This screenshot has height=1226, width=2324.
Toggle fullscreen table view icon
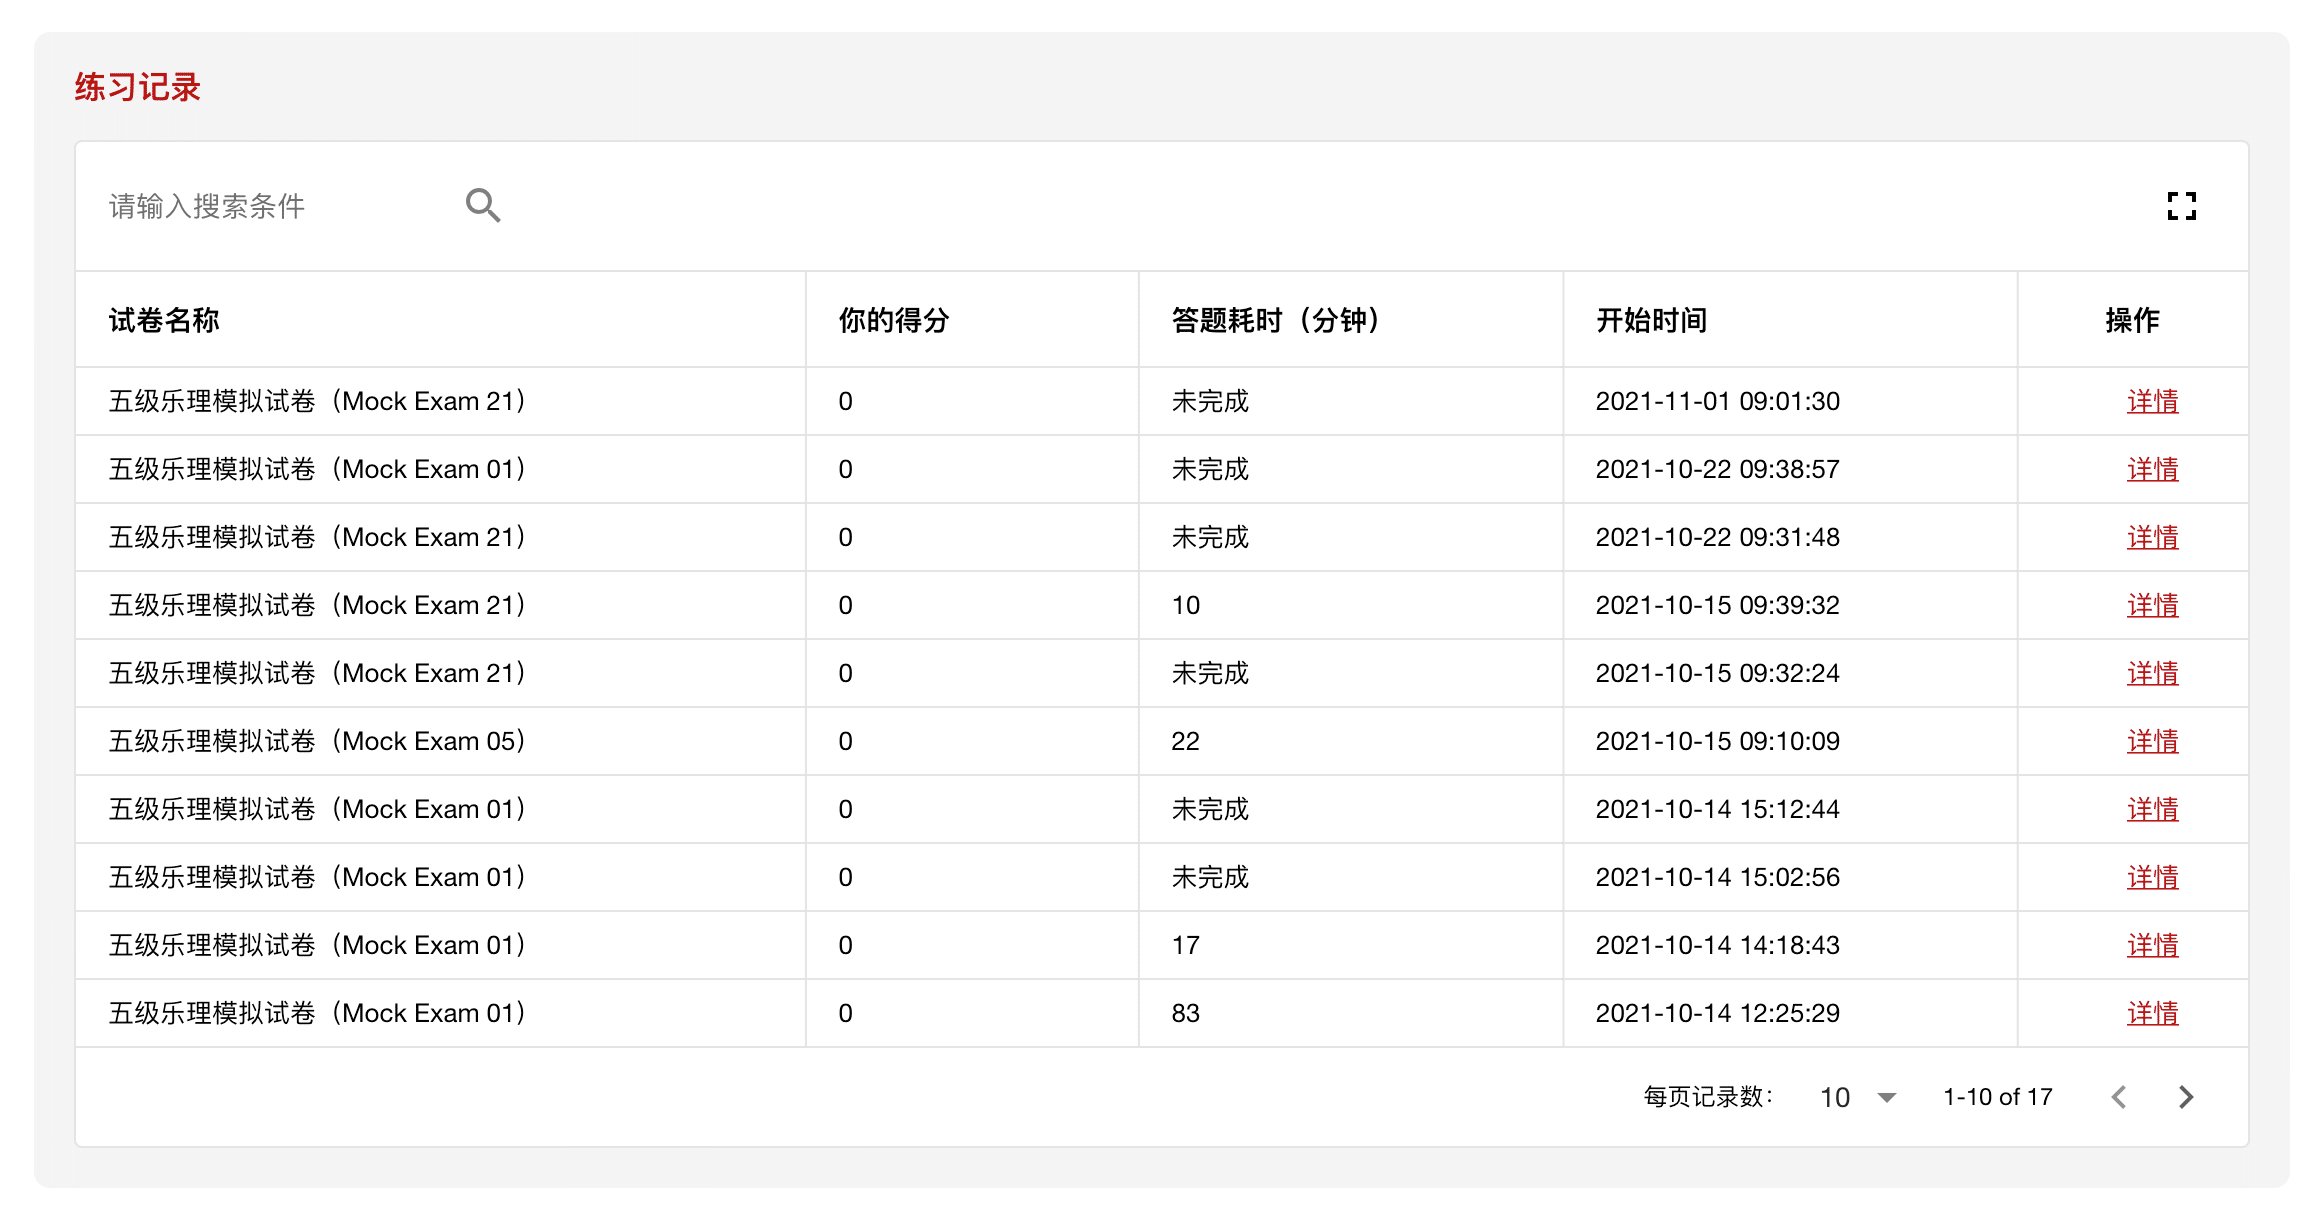2181,206
